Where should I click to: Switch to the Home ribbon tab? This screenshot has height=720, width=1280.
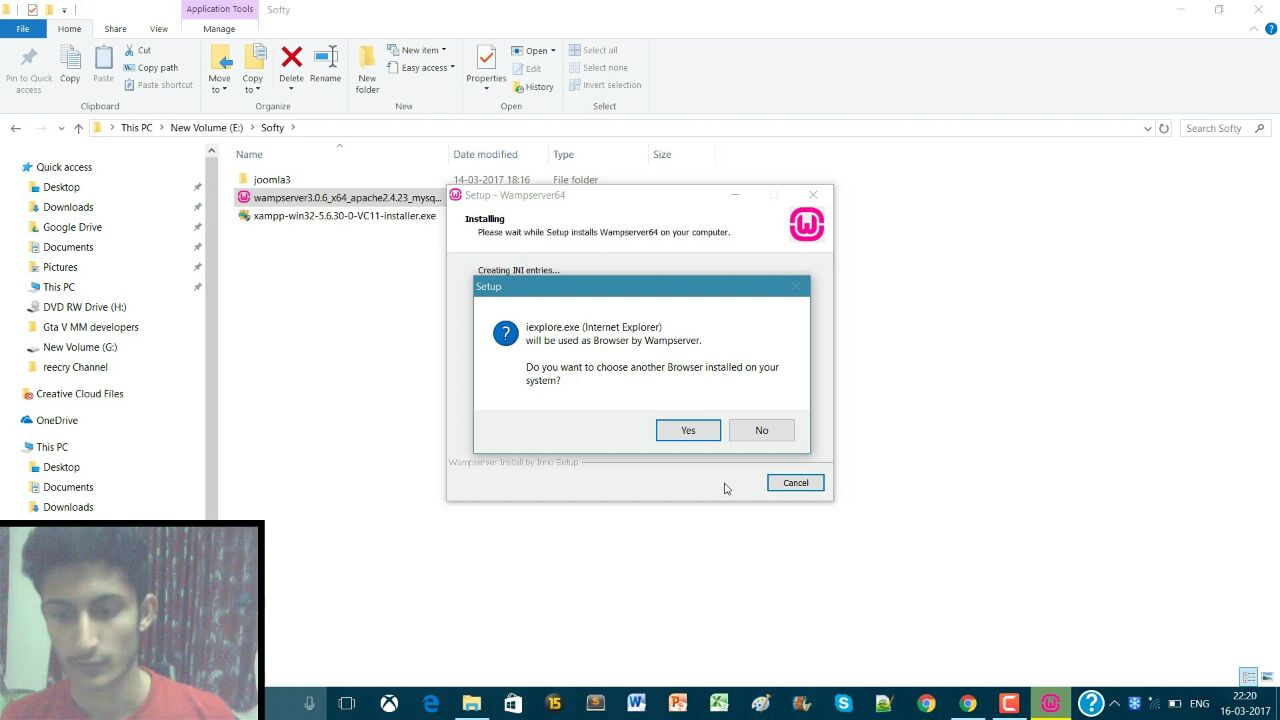(x=69, y=29)
